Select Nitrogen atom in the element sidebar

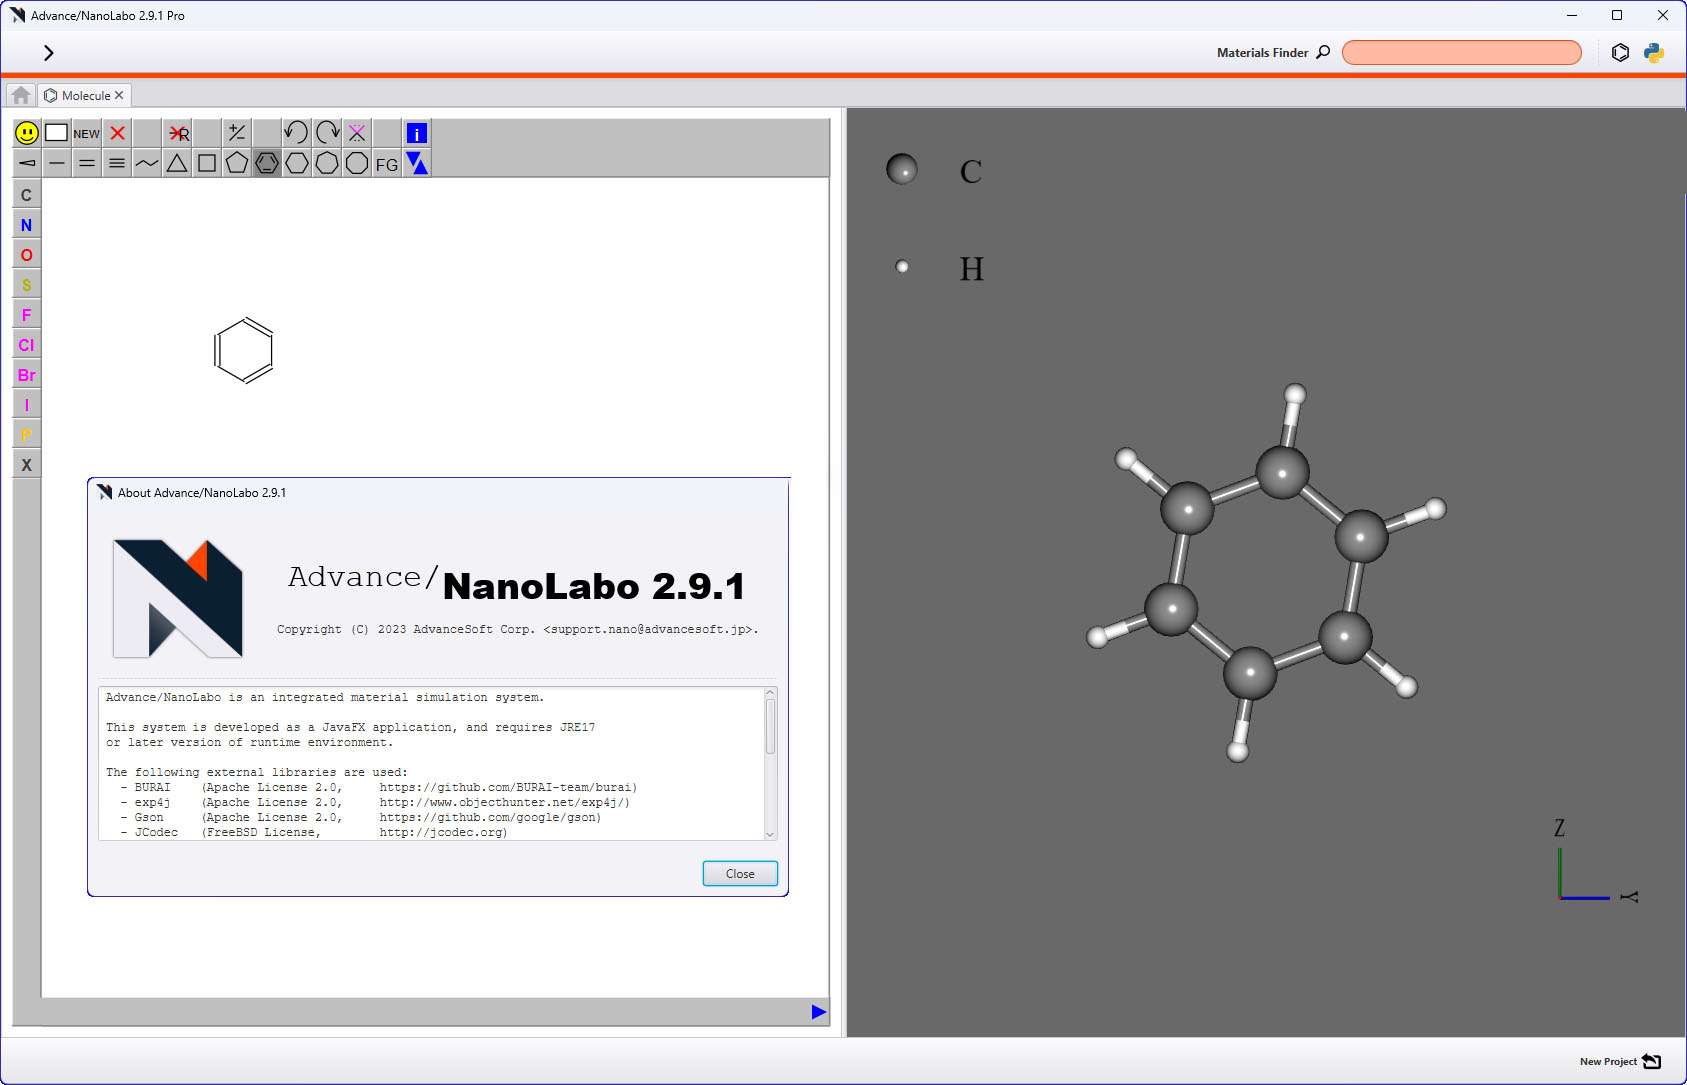tap(26, 225)
